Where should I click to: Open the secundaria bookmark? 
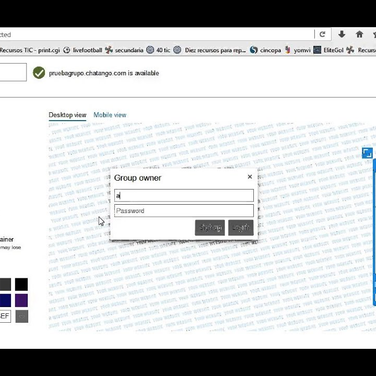tap(124, 50)
